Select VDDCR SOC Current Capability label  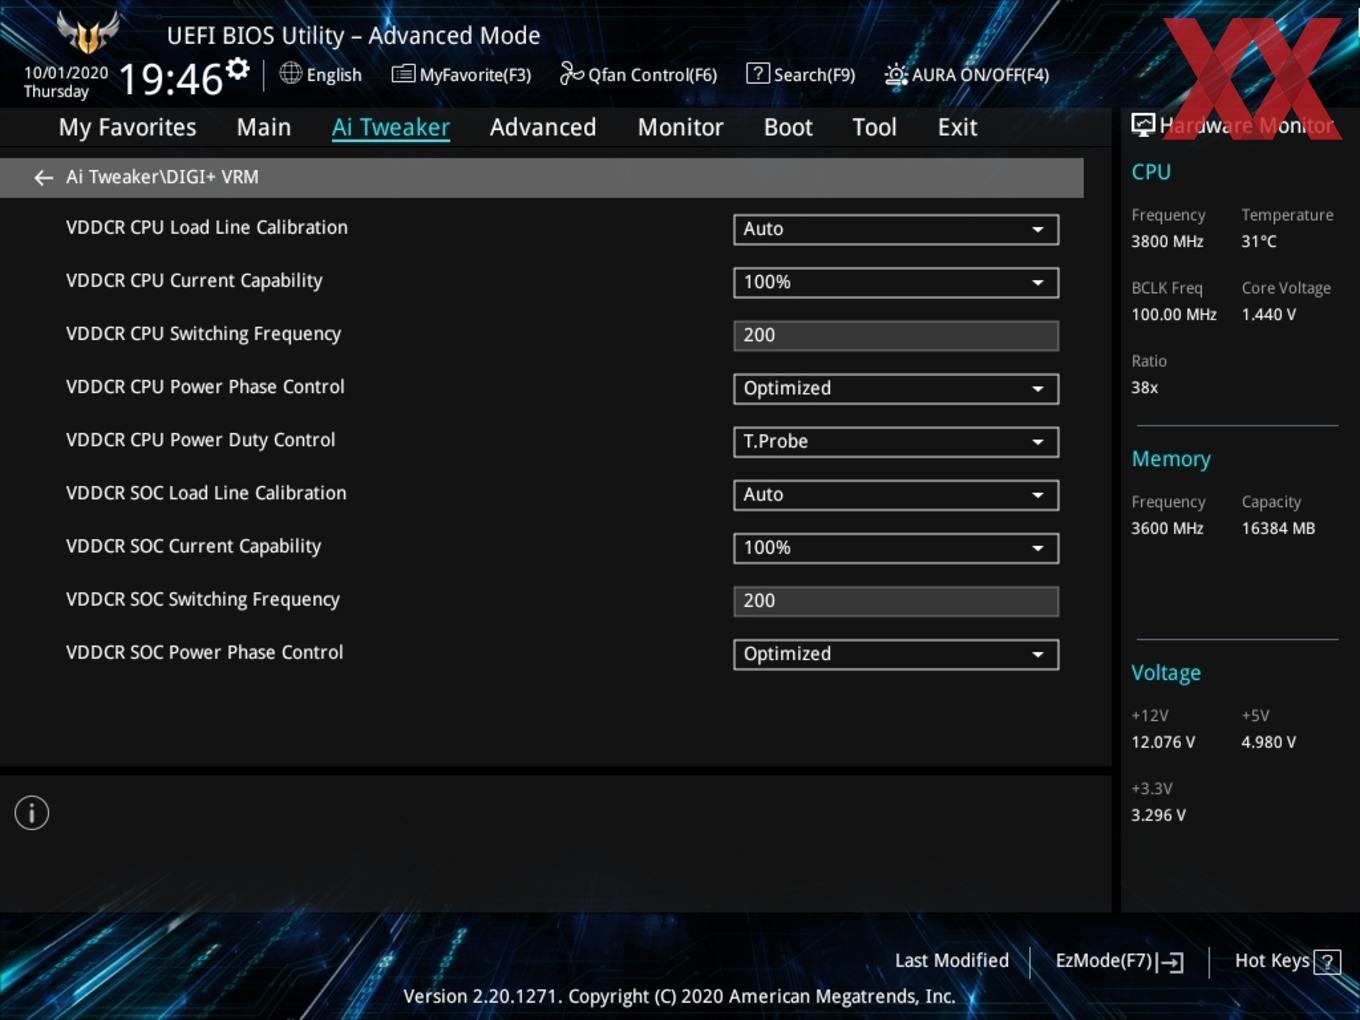coord(193,546)
